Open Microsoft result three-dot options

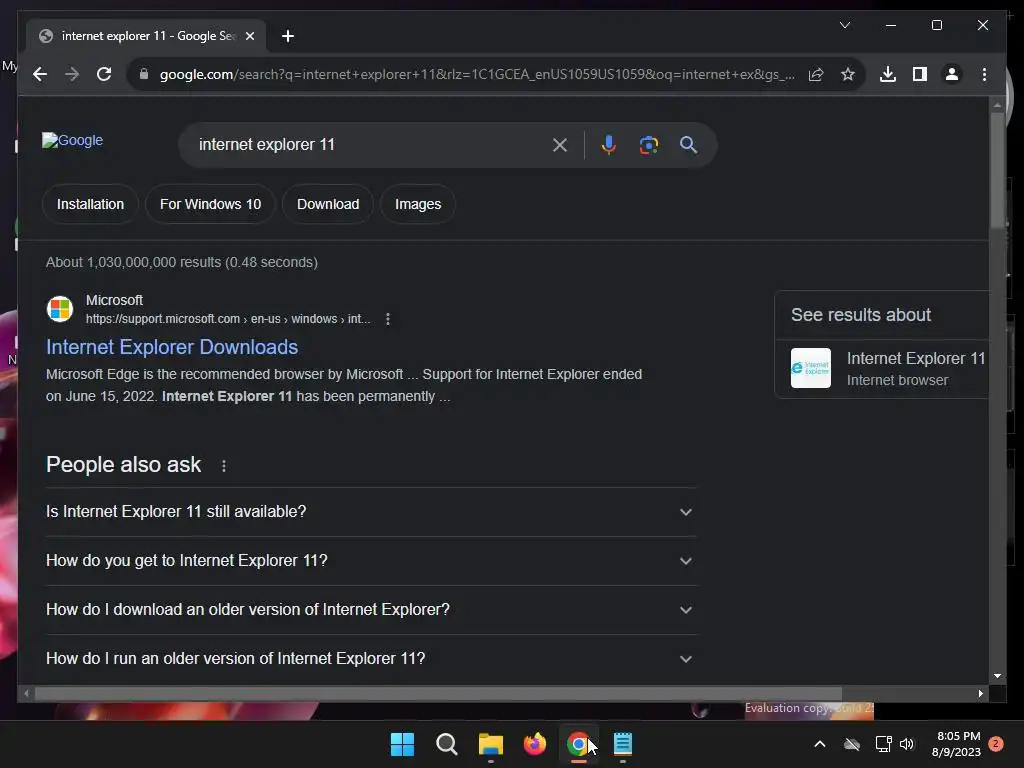[388, 319]
